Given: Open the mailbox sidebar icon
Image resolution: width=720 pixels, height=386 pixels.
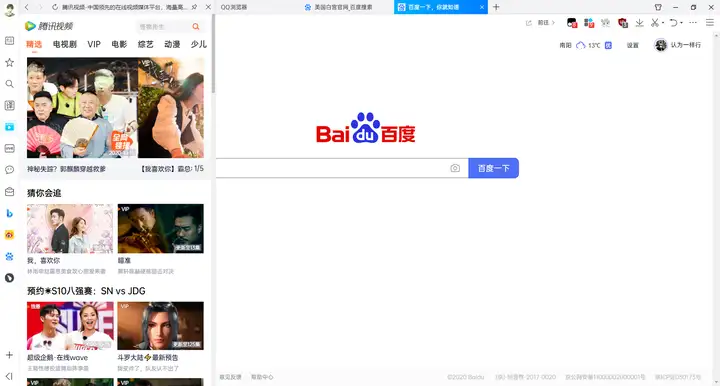Looking at the screenshot, I should coord(9,191).
